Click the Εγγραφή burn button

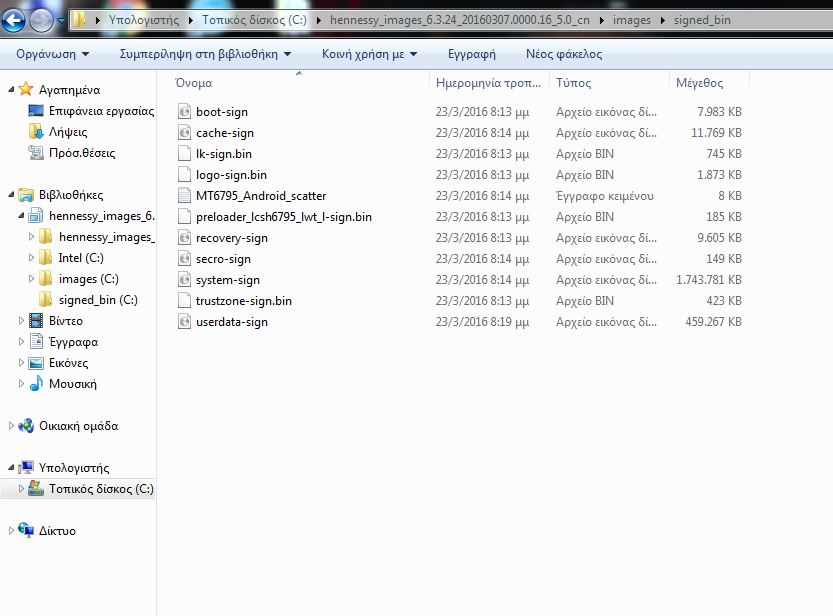[472, 54]
